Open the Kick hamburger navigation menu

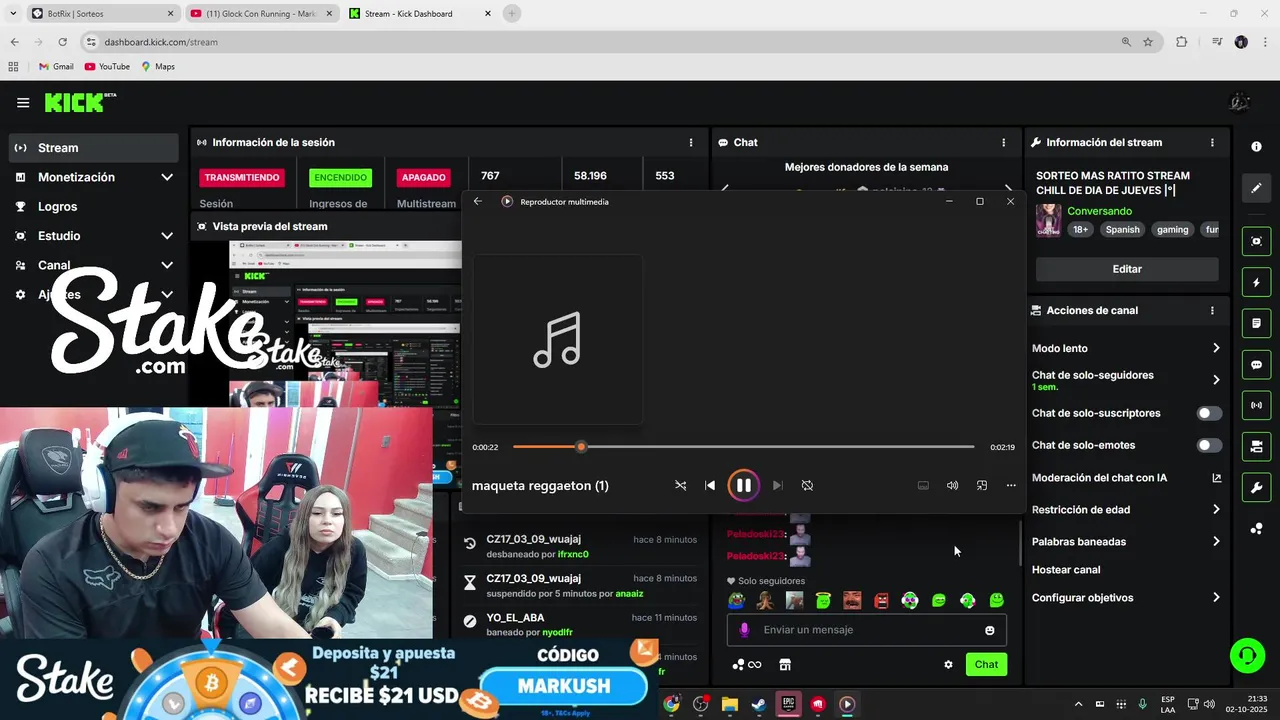(x=23, y=102)
